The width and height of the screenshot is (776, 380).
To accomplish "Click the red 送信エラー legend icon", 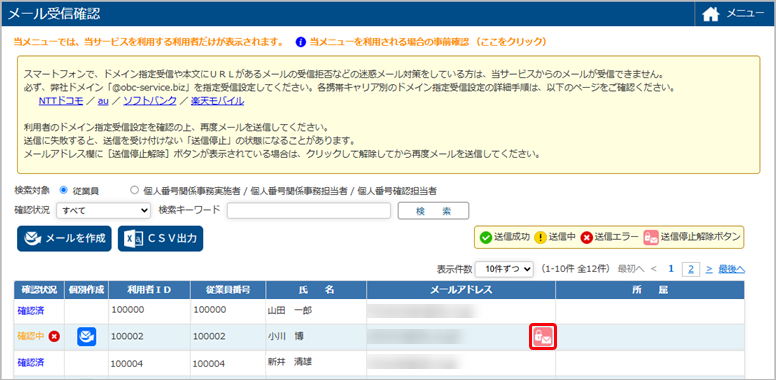I will 586,238.
